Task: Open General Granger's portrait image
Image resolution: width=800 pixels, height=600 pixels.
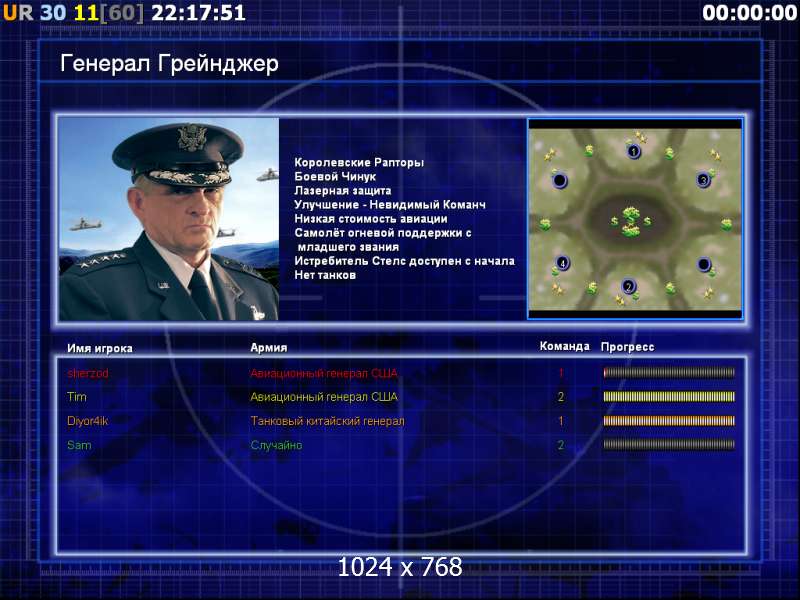Action: tap(169, 219)
